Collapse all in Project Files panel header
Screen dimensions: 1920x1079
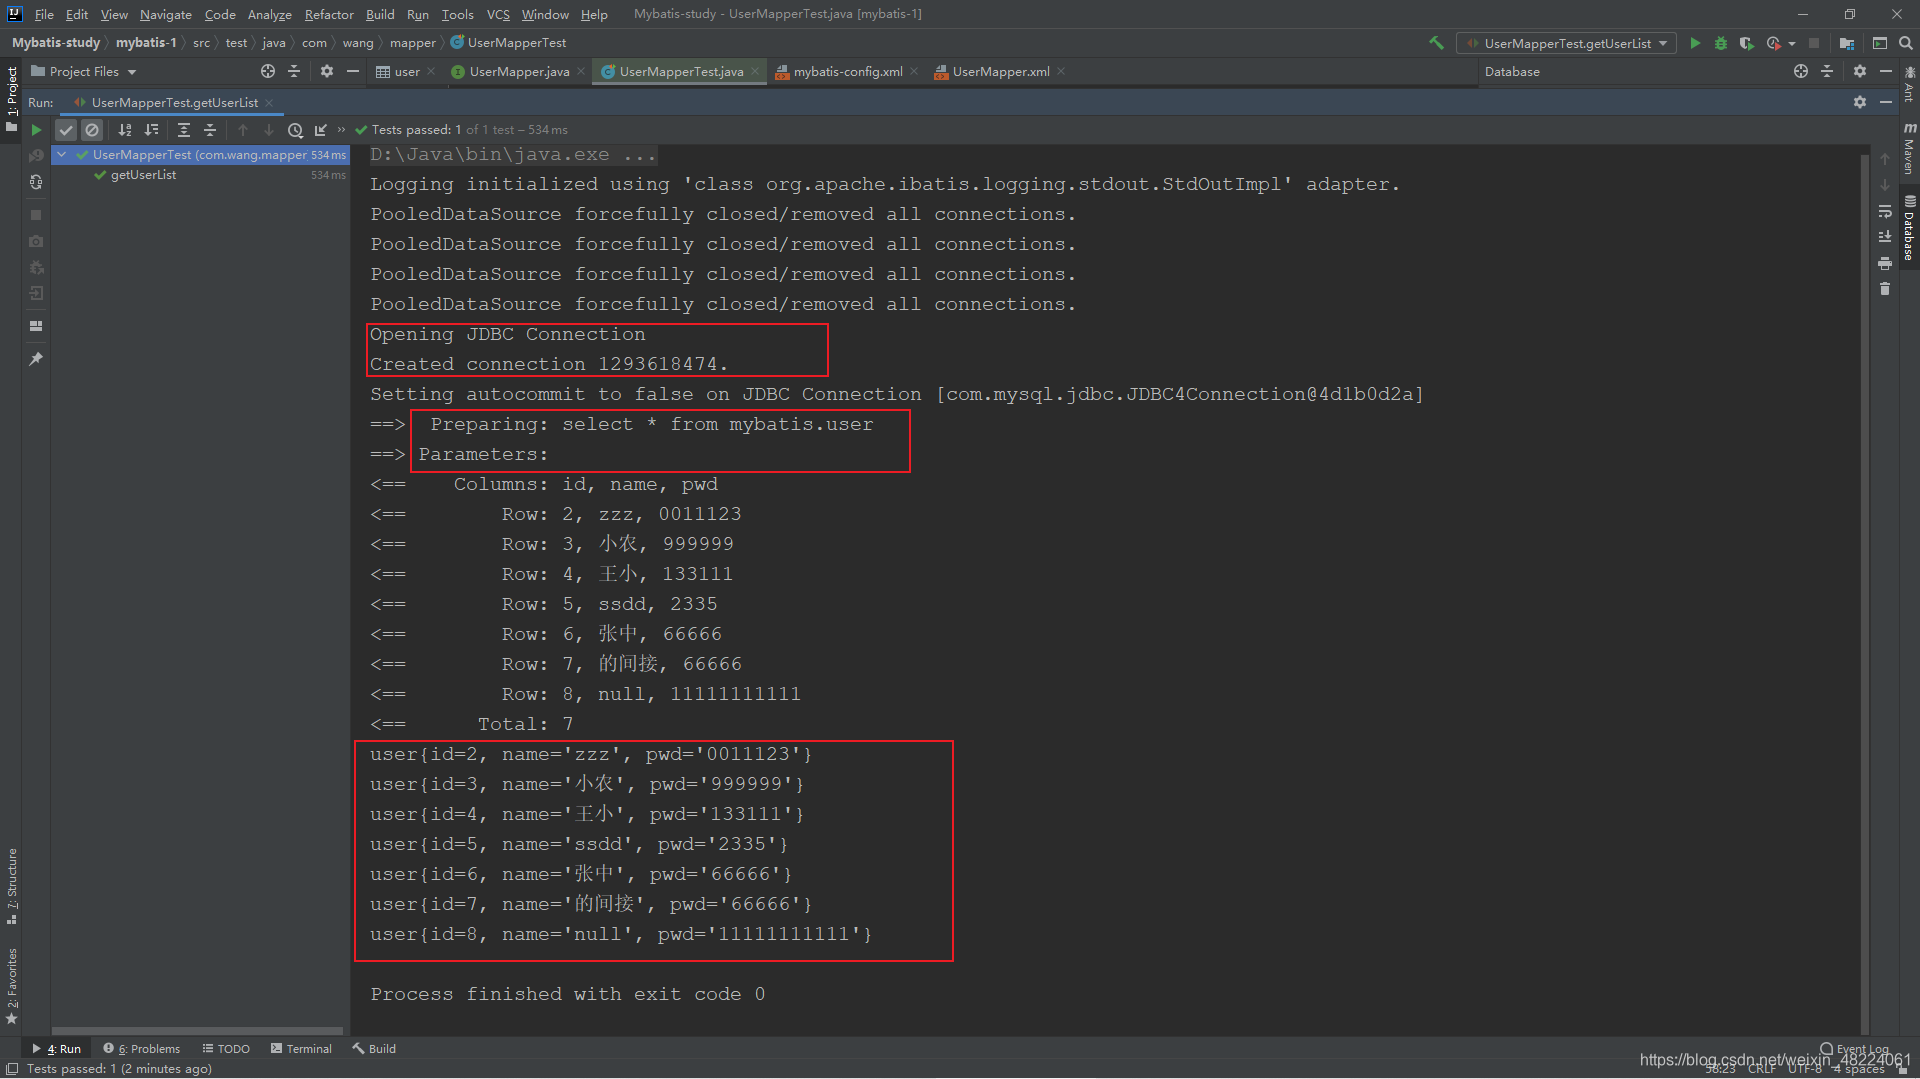(x=294, y=71)
